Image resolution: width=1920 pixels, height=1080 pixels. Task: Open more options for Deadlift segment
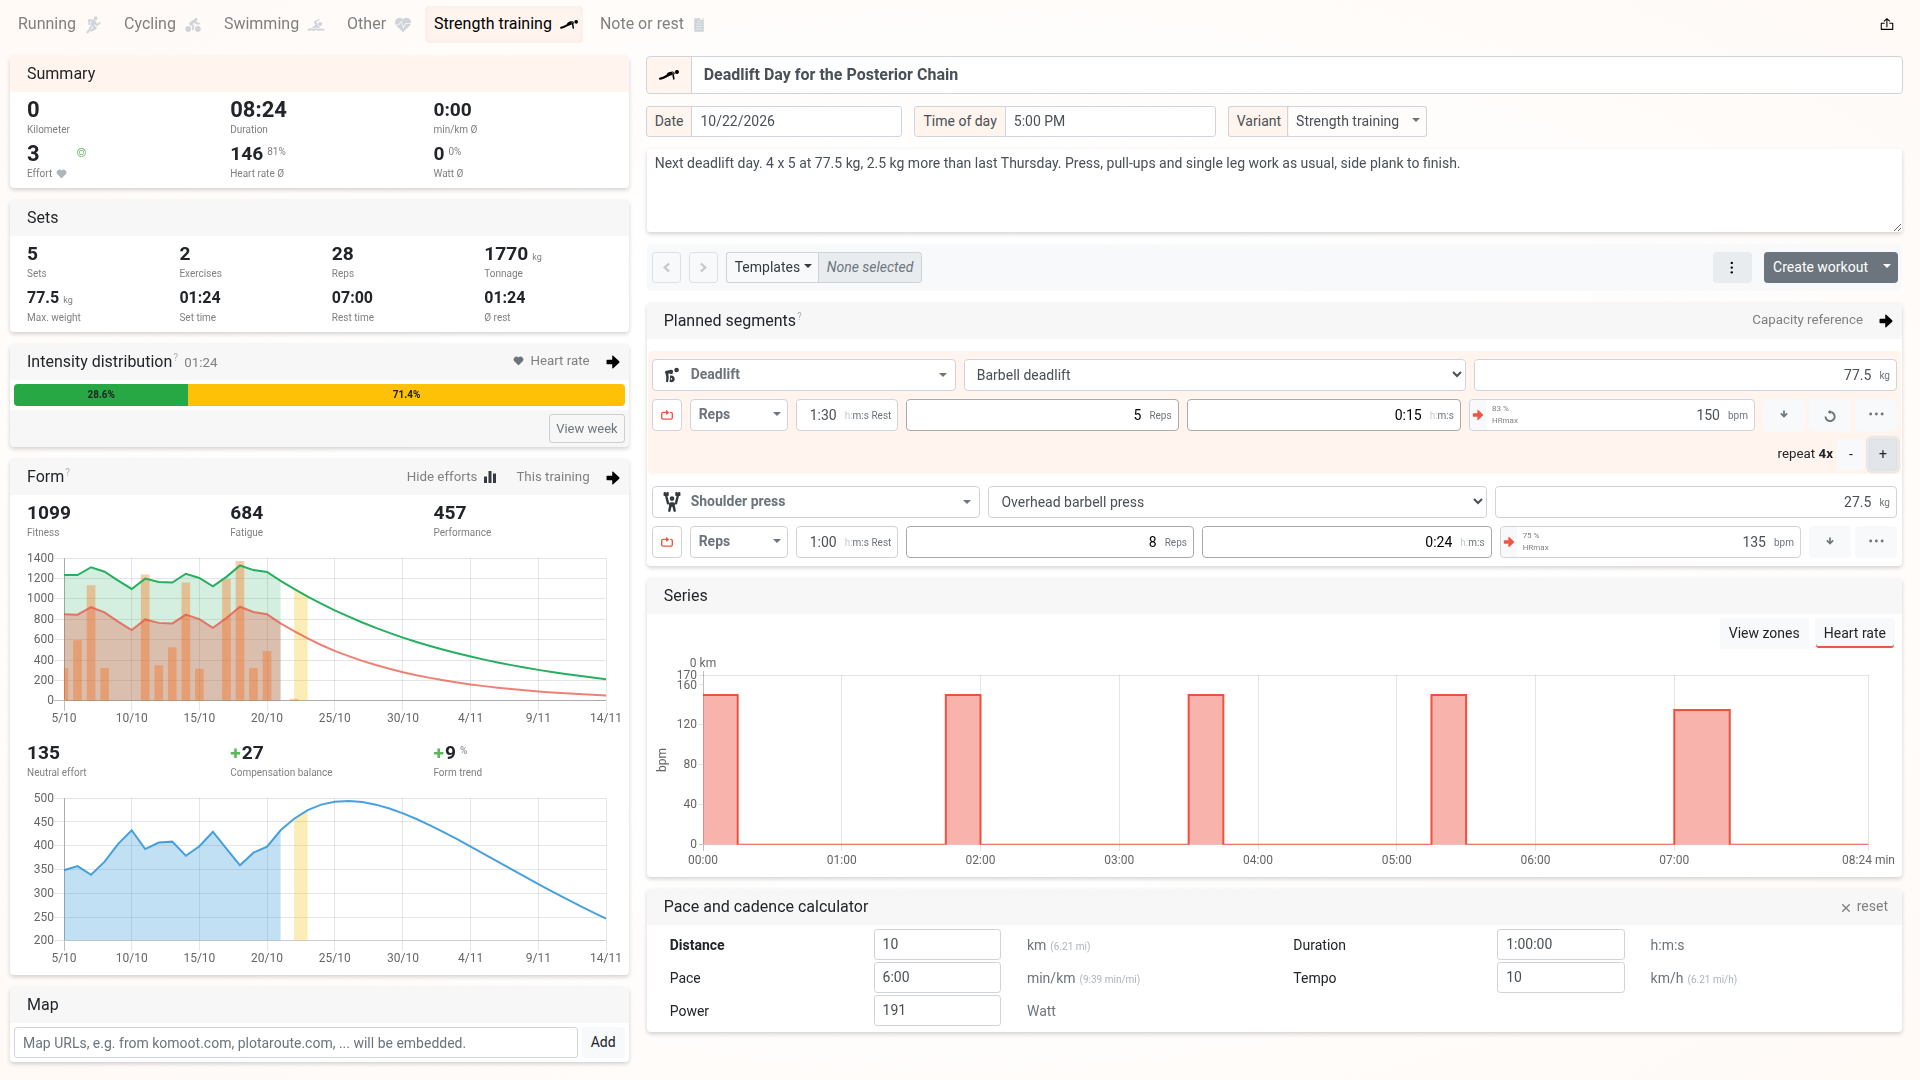pyautogui.click(x=1876, y=415)
